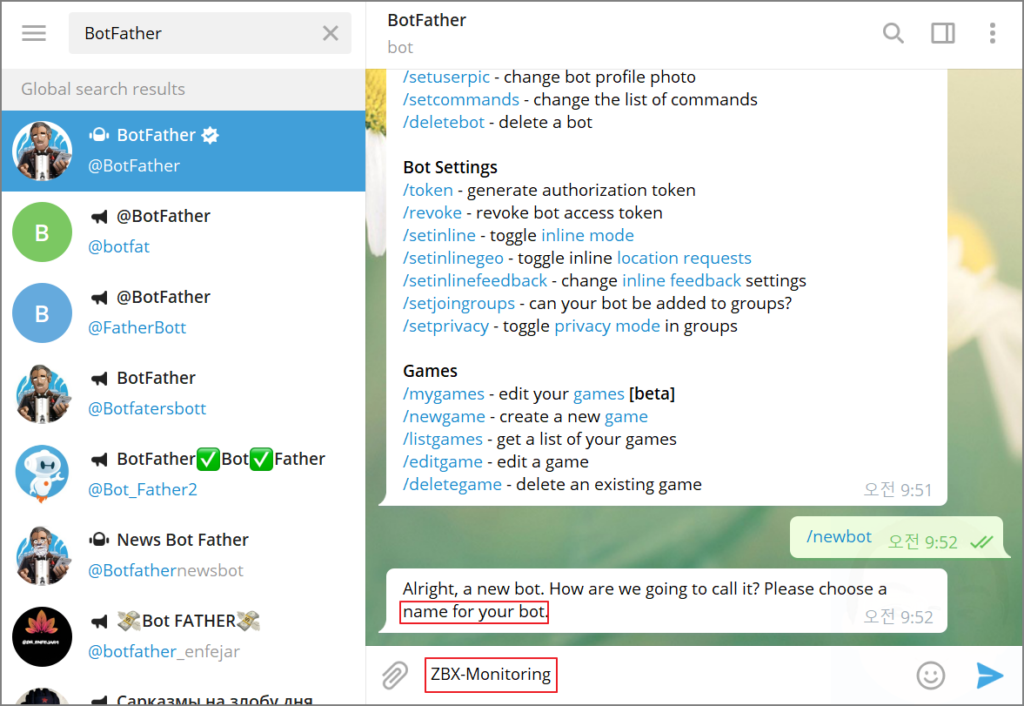This screenshot has height=706, width=1024.
Task: Send the message with the paper plane icon
Action: point(988,676)
